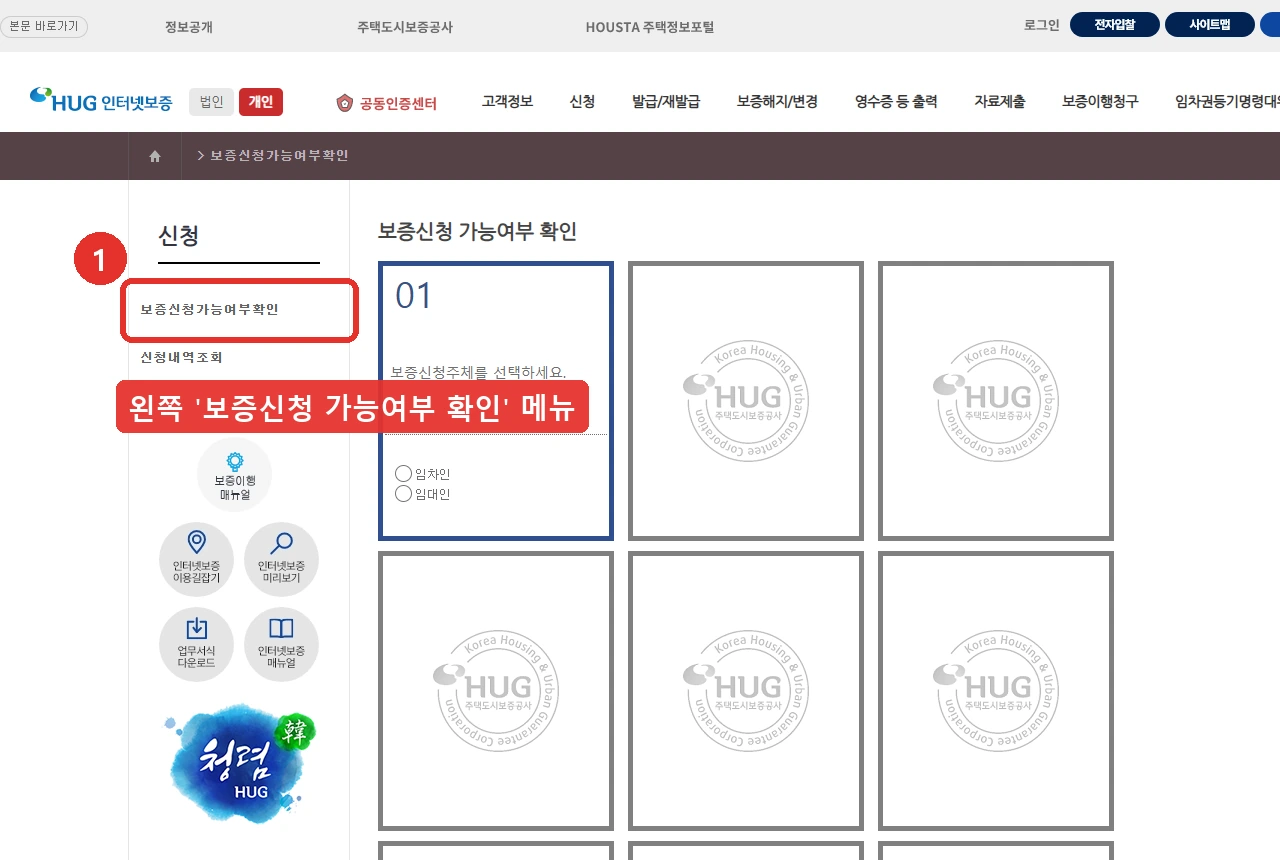
Task: Select the 임차인 radio button
Action: 404,473
